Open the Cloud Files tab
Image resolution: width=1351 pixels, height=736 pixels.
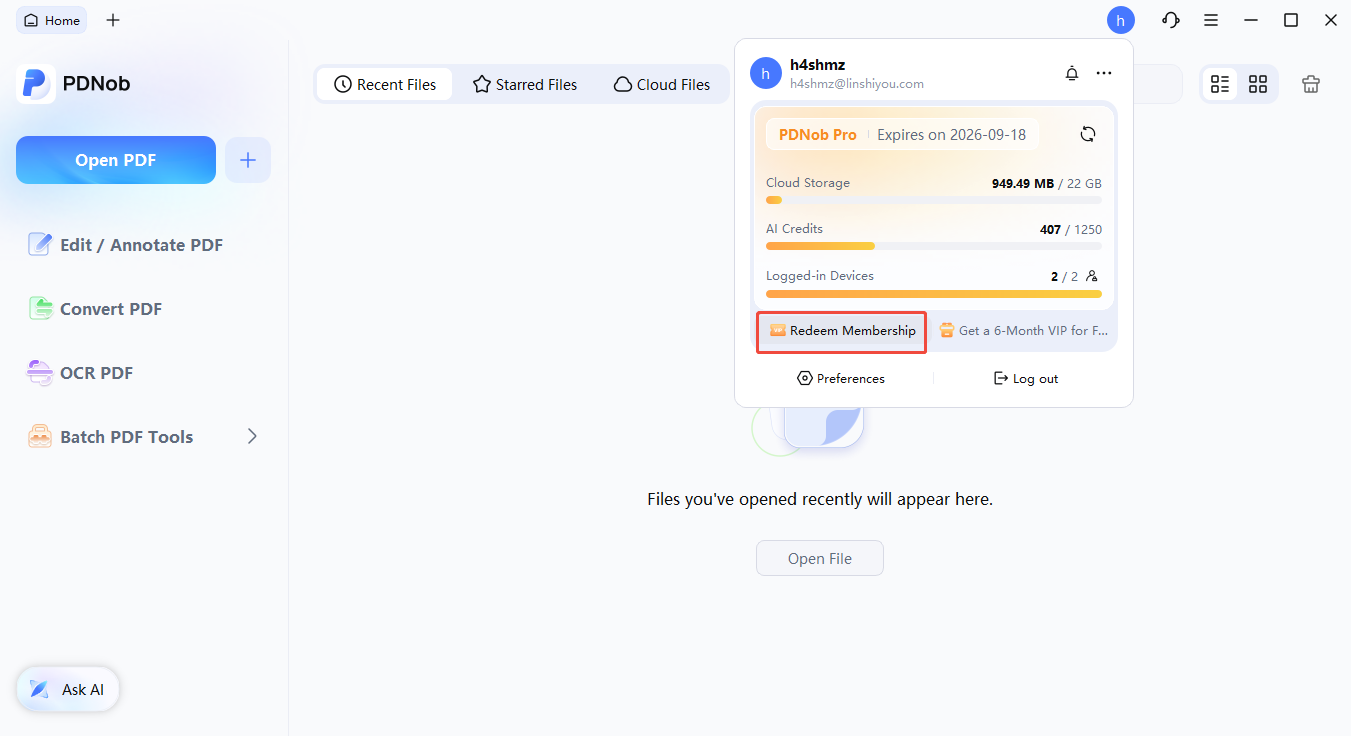coord(662,85)
